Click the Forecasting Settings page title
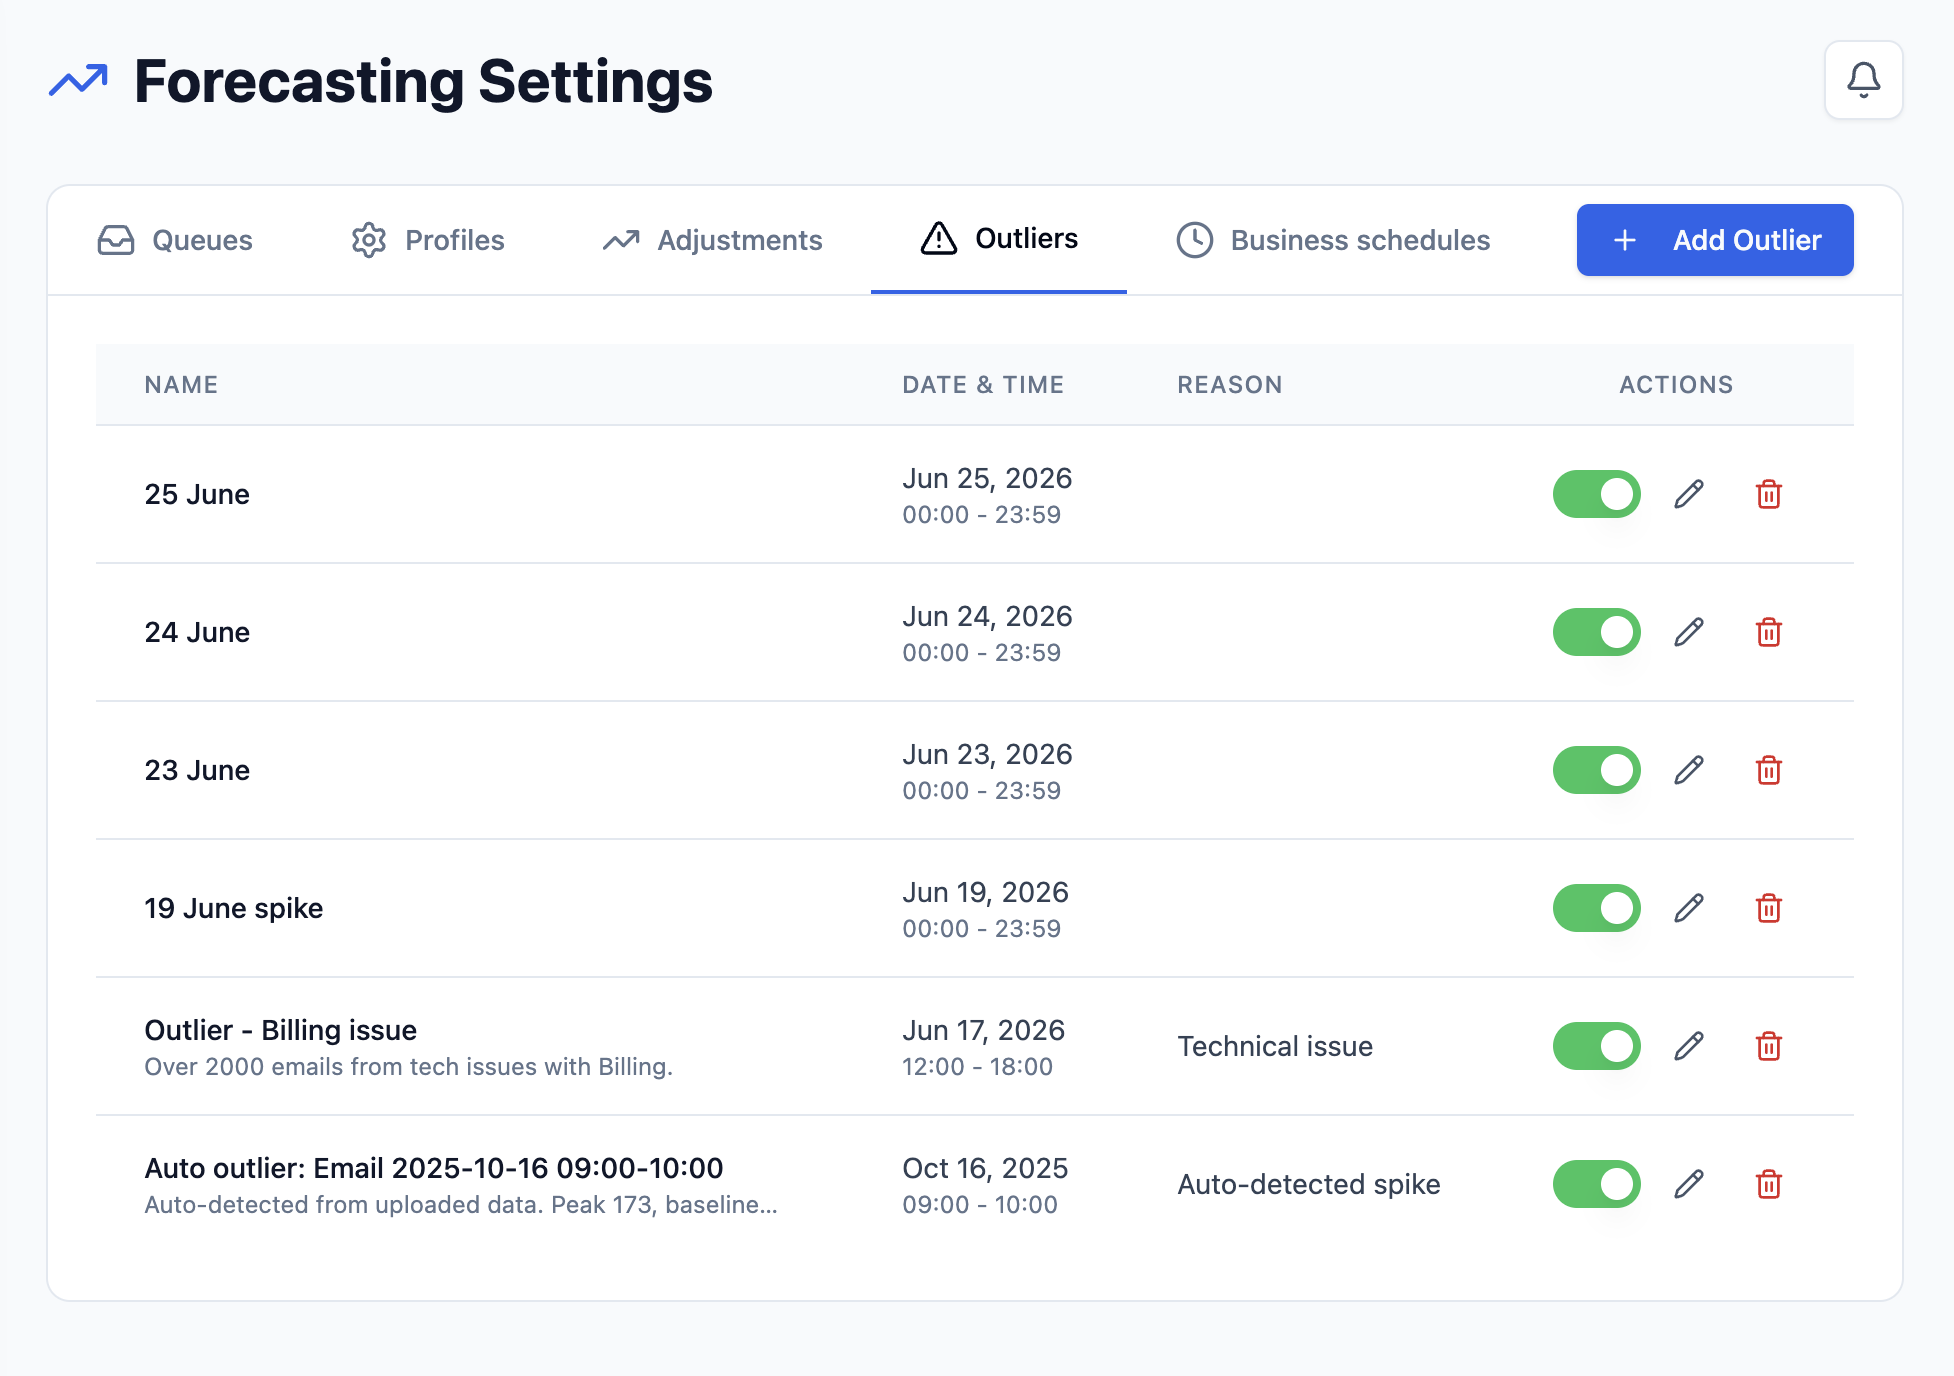1954x1376 pixels. click(x=423, y=81)
